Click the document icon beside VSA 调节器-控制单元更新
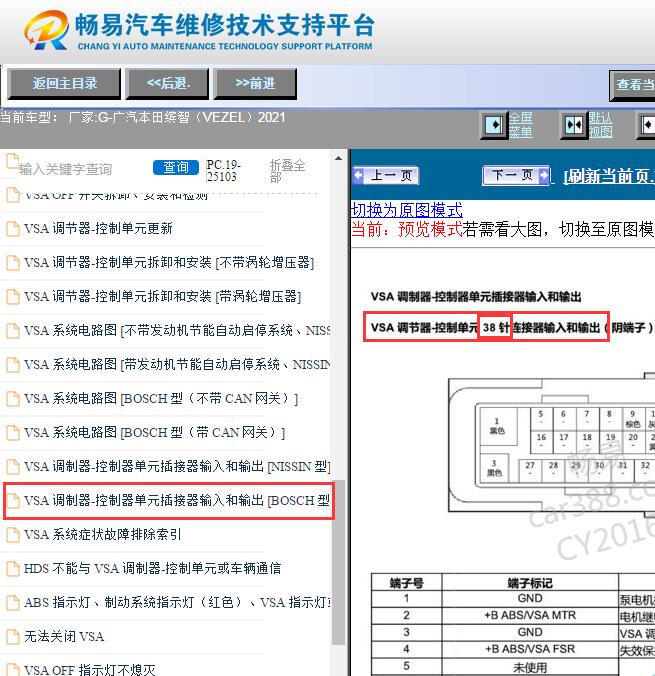655x676 pixels. pyautogui.click(x=13, y=228)
